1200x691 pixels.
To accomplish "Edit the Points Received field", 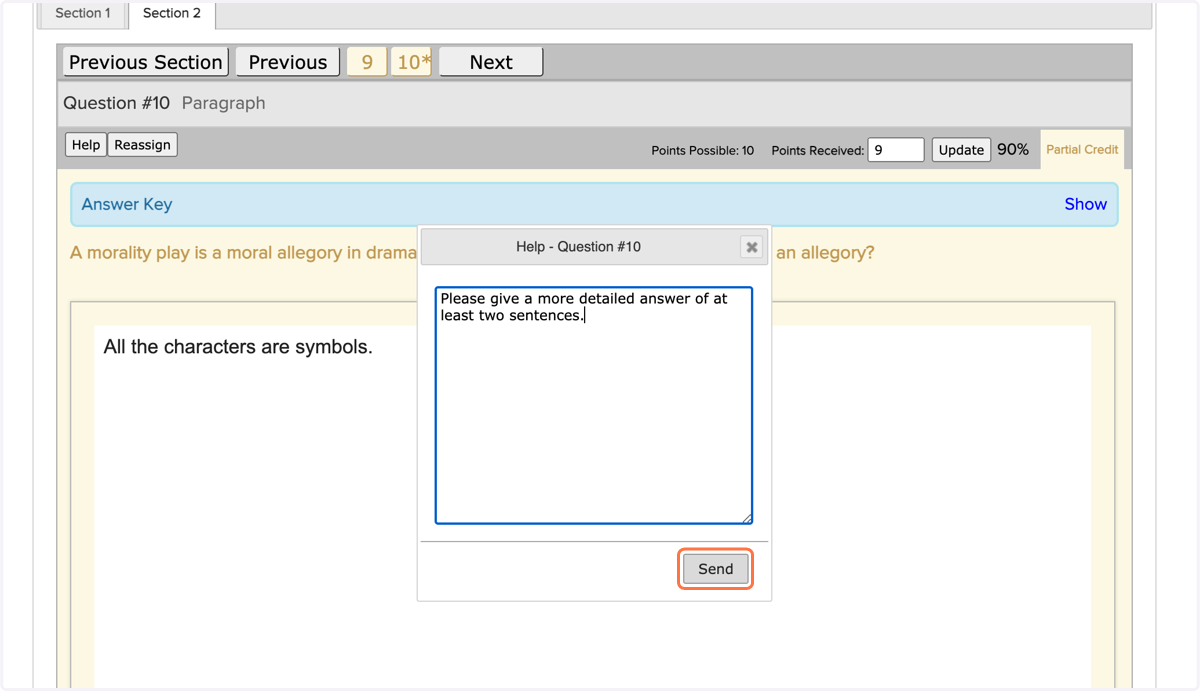I will [x=895, y=150].
